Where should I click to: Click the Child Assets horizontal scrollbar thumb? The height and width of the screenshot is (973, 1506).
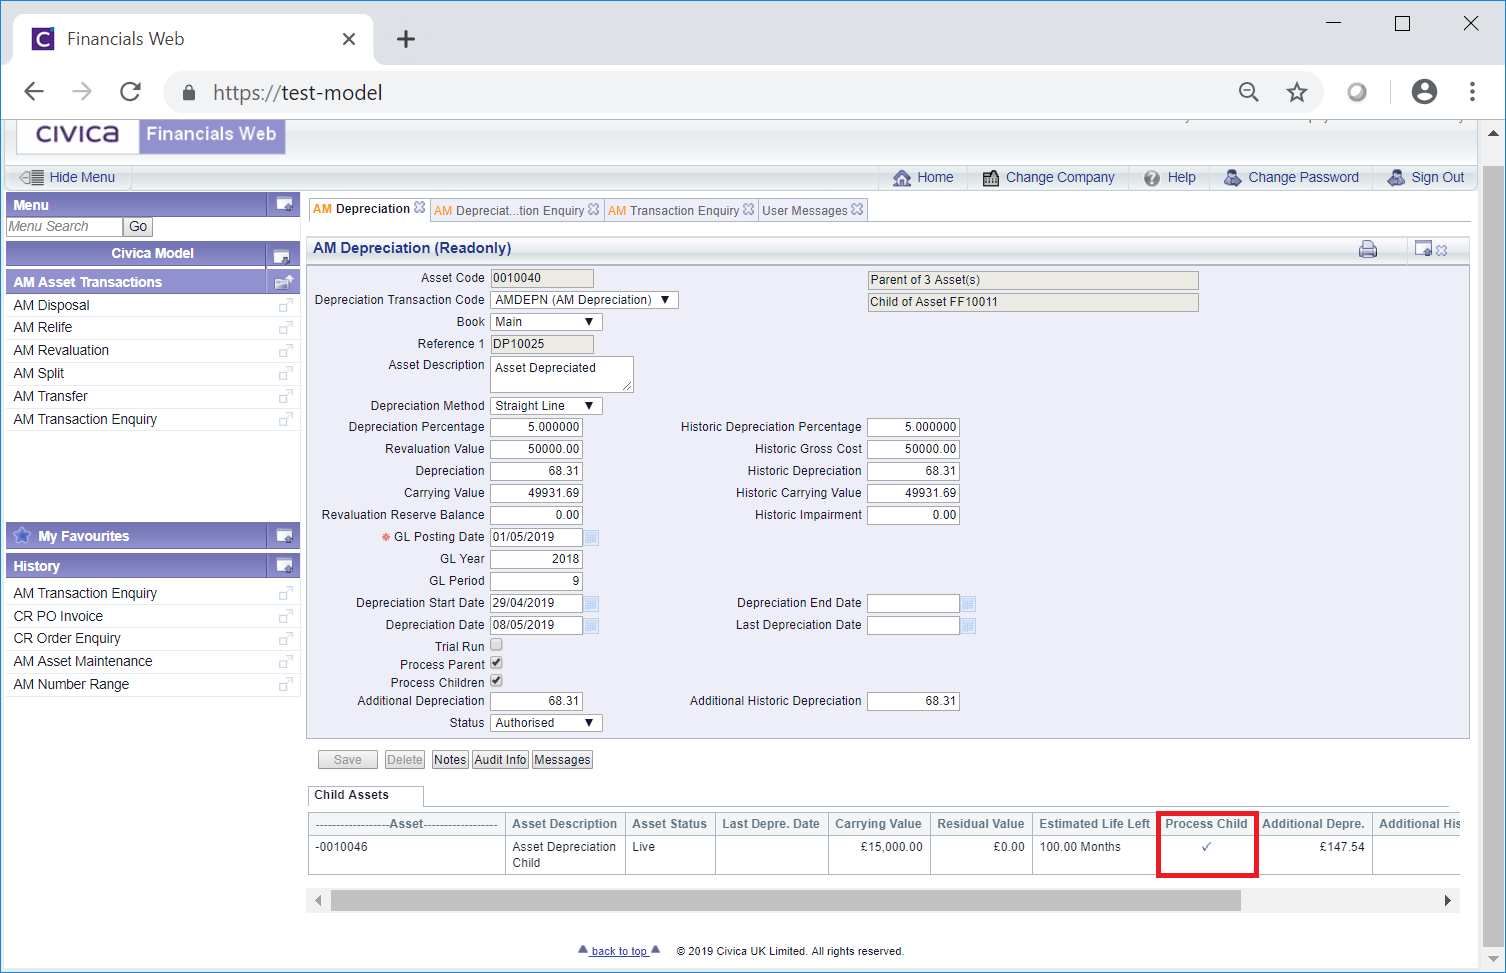[786, 901]
